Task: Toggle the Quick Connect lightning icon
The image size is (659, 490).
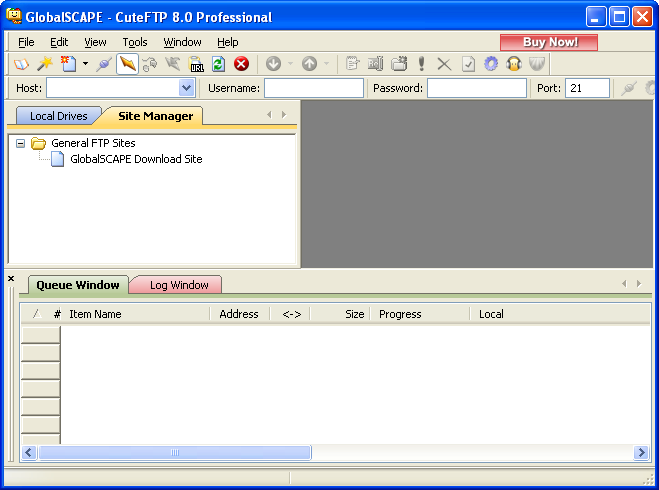Action: (127, 64)
